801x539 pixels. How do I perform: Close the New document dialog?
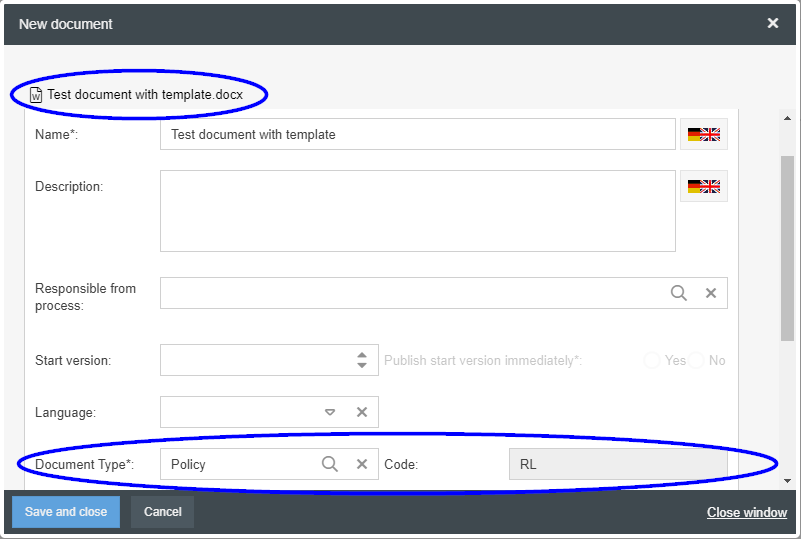pyautogui.click(x=773, y=23)
